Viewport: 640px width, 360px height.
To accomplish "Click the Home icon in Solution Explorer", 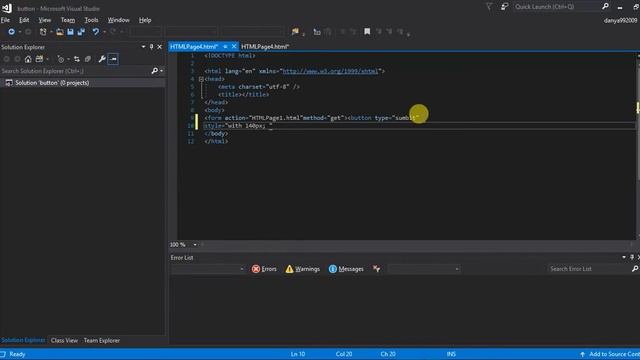I will point(28,59).
